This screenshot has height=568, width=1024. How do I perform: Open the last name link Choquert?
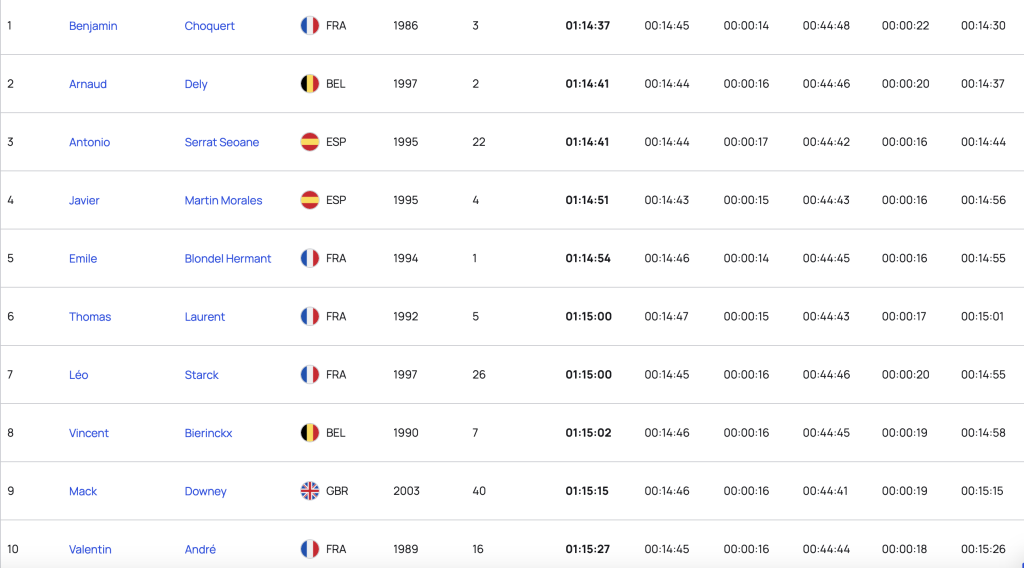point(209,26)
